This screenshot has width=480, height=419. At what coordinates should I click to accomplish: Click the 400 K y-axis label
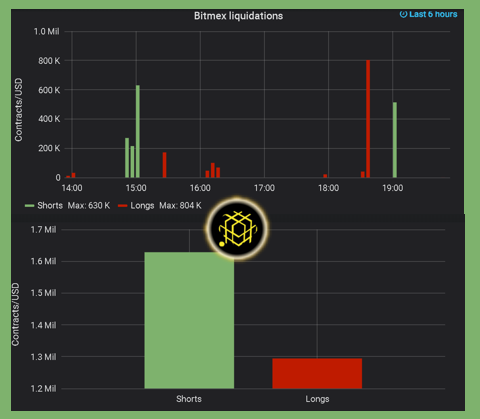point(49,119)
